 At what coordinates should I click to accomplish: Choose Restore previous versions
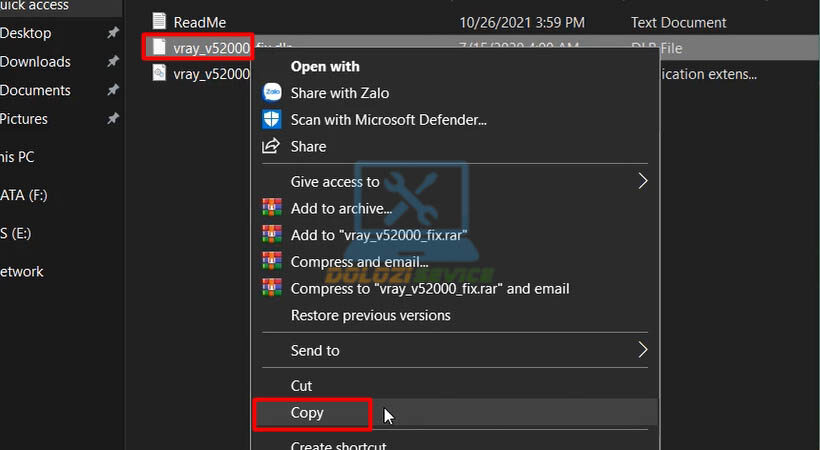370,315
